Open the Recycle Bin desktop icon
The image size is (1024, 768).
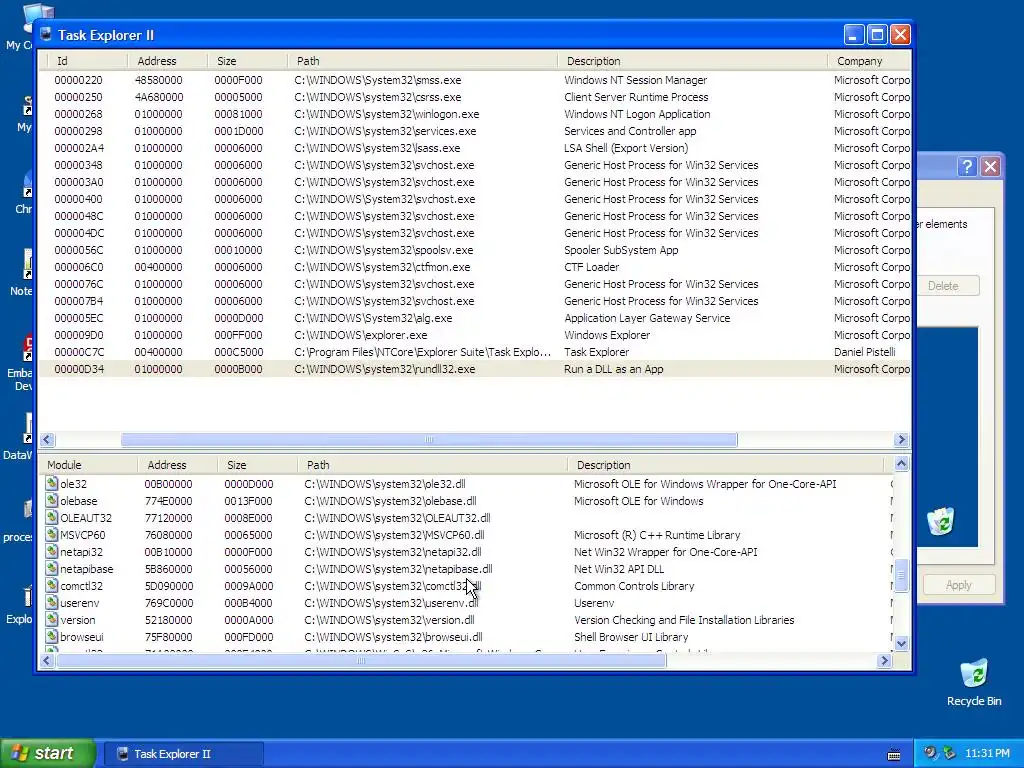point(974,682)
